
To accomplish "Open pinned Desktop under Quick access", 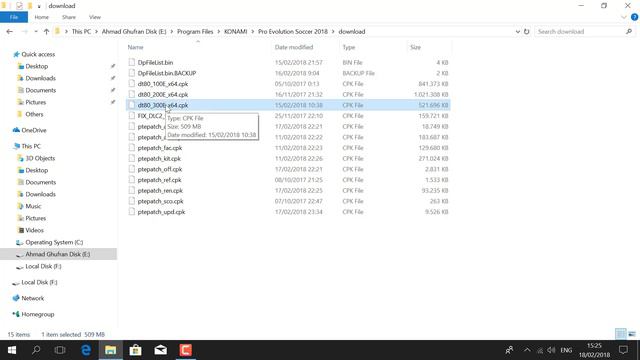I will coord(36,66).
